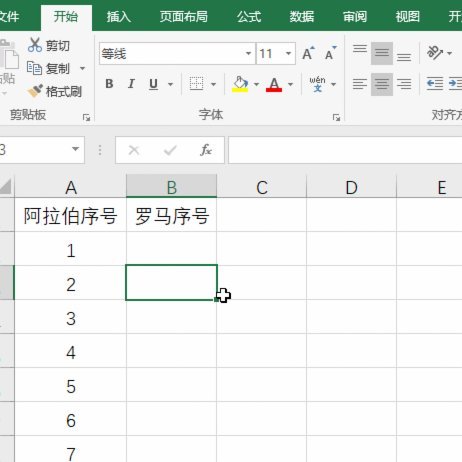Select cell containing 阿拉伯序号
Viewport: 462px width, 462px height.
tap(71, 215)
